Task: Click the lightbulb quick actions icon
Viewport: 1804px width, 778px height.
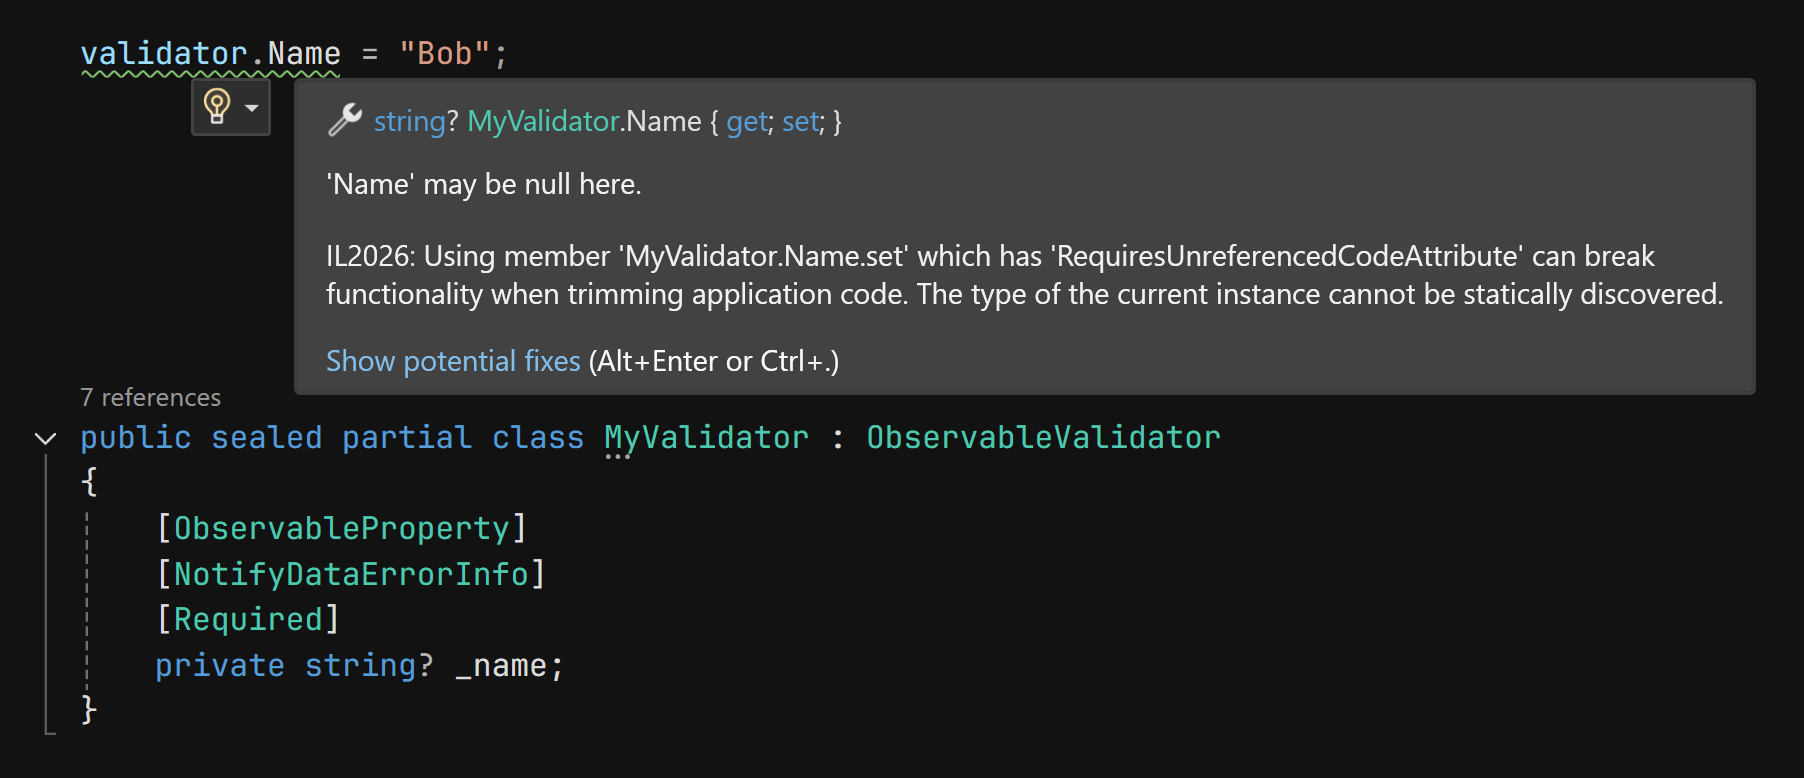Action: pos(217,106)
